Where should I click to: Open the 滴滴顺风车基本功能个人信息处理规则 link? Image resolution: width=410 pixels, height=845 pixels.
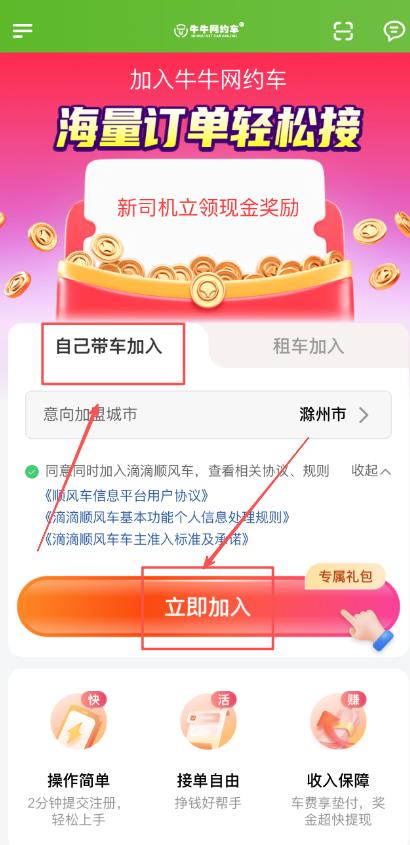168,517
